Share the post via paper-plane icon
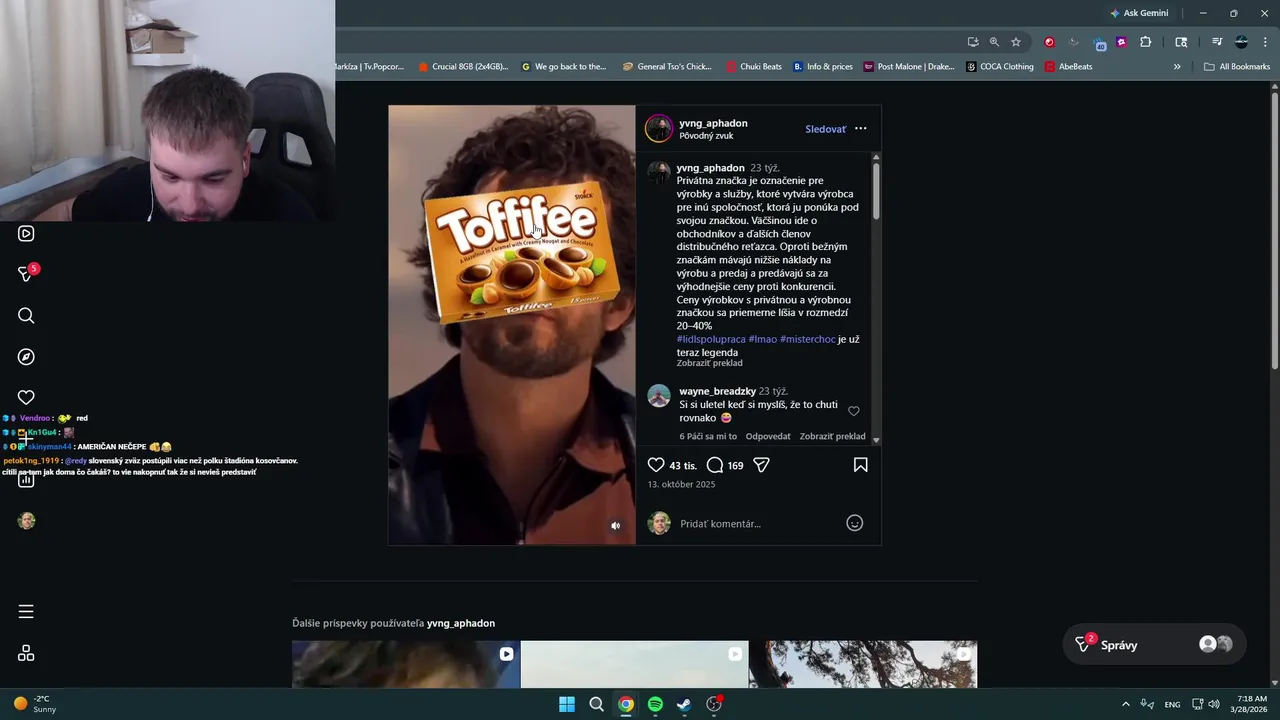1280x720 pixels. coord(761,465)
